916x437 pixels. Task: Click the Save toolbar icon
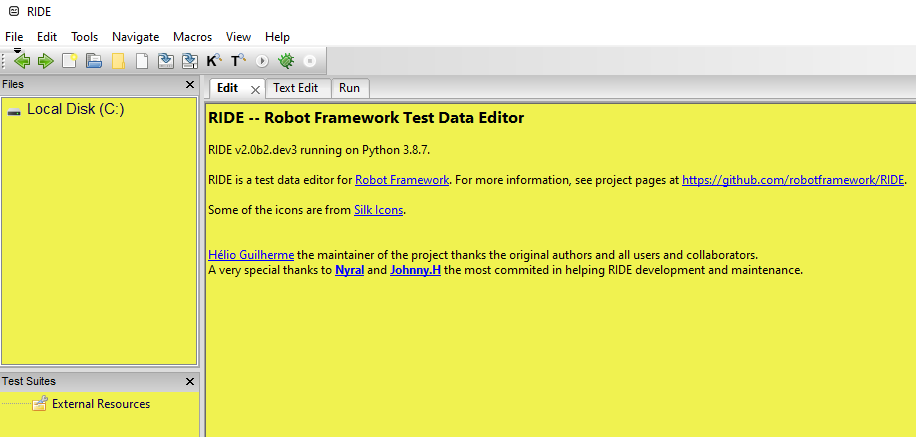pos(166,61)
